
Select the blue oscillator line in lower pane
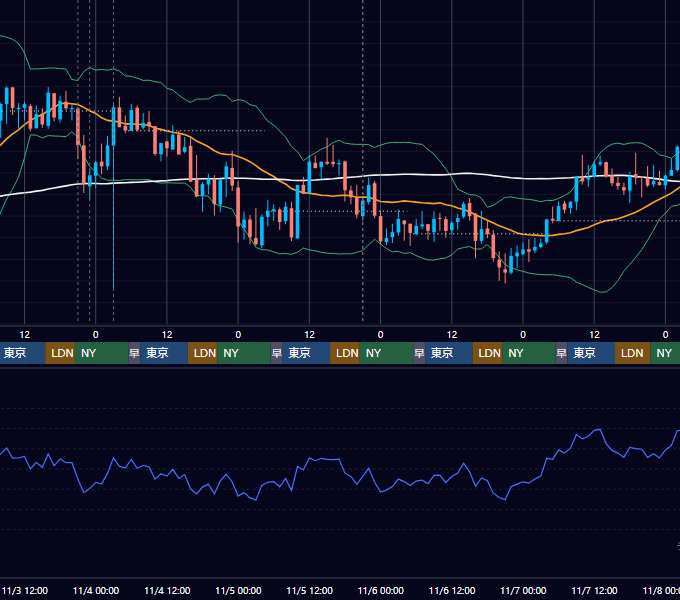pyautogui.click(x=338, y=460)
